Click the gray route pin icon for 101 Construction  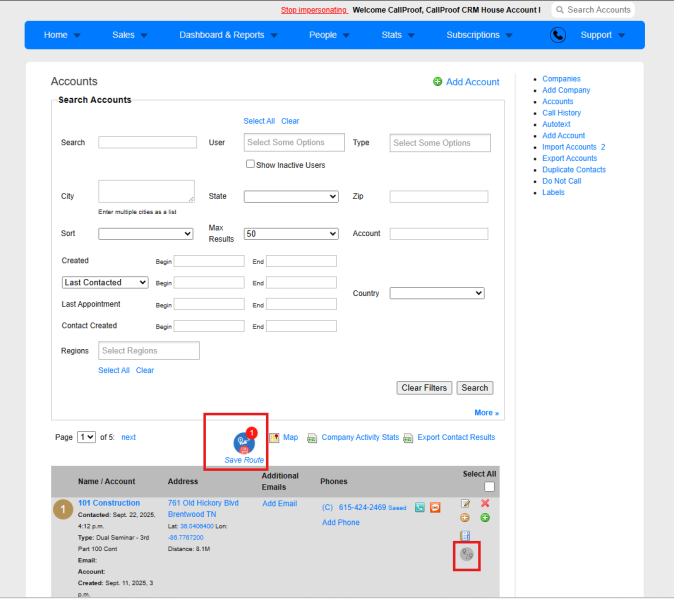[x=466, y=554]
